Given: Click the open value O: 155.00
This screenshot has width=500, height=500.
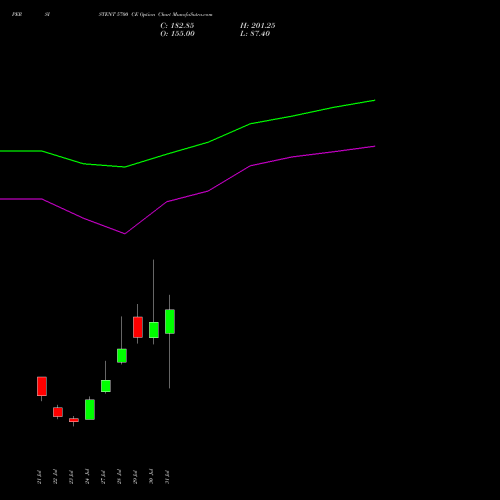Looking at the screenshot, I should click(177, 34).
